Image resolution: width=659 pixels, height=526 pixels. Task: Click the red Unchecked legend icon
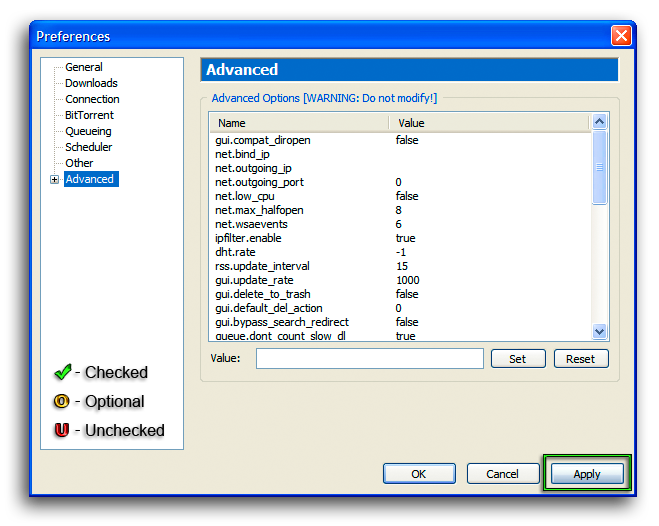(x=62, y=431)
